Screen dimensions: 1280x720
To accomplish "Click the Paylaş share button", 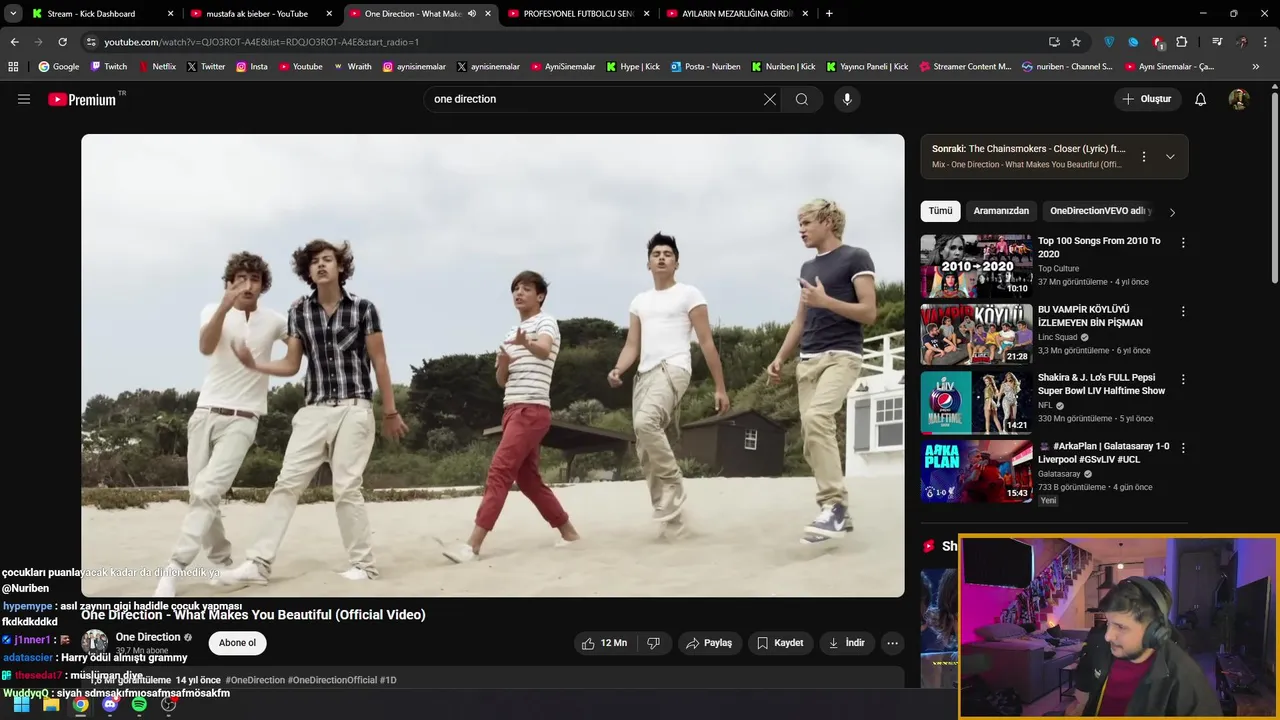I will (709, 643).
